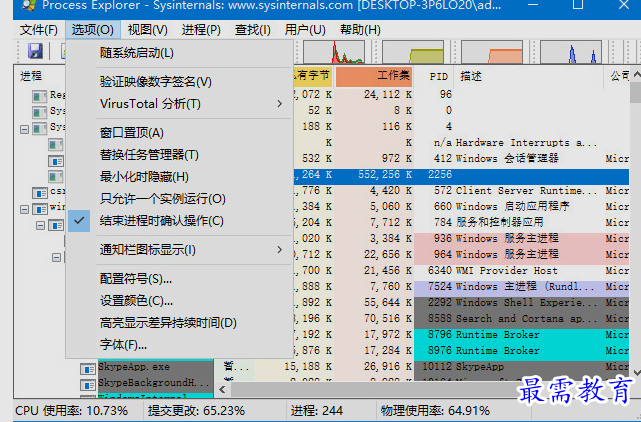Select the Client Server Runtime row
This screenshot has width=641, height=422.
coord(461,191)
